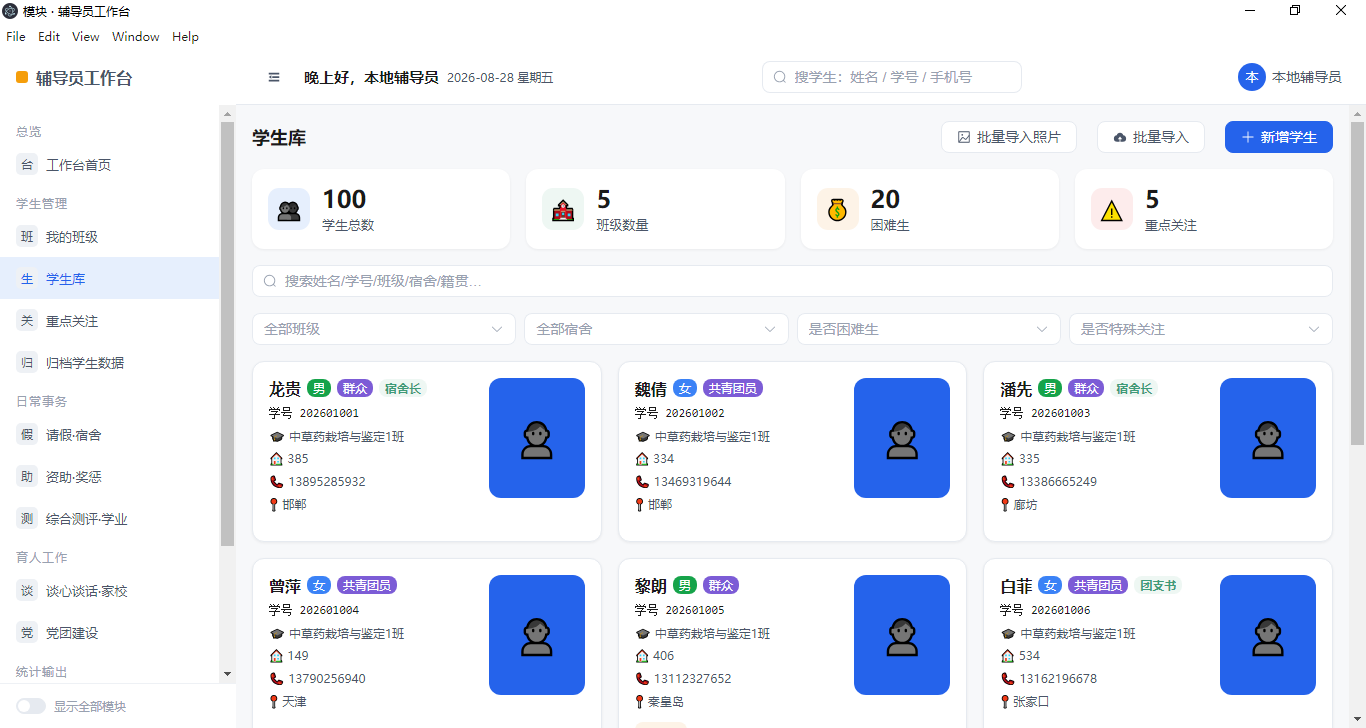Open the 全部班级 filter dropdown
1366x728 pixels.
point(384,329)
